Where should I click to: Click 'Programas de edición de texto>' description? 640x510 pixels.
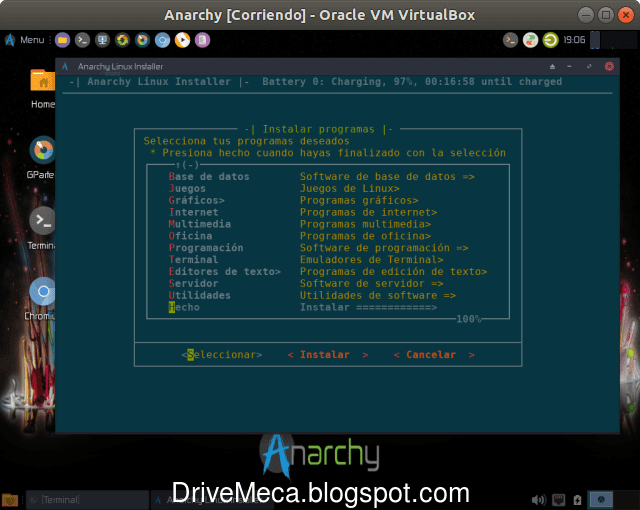[x=393, y=271]
